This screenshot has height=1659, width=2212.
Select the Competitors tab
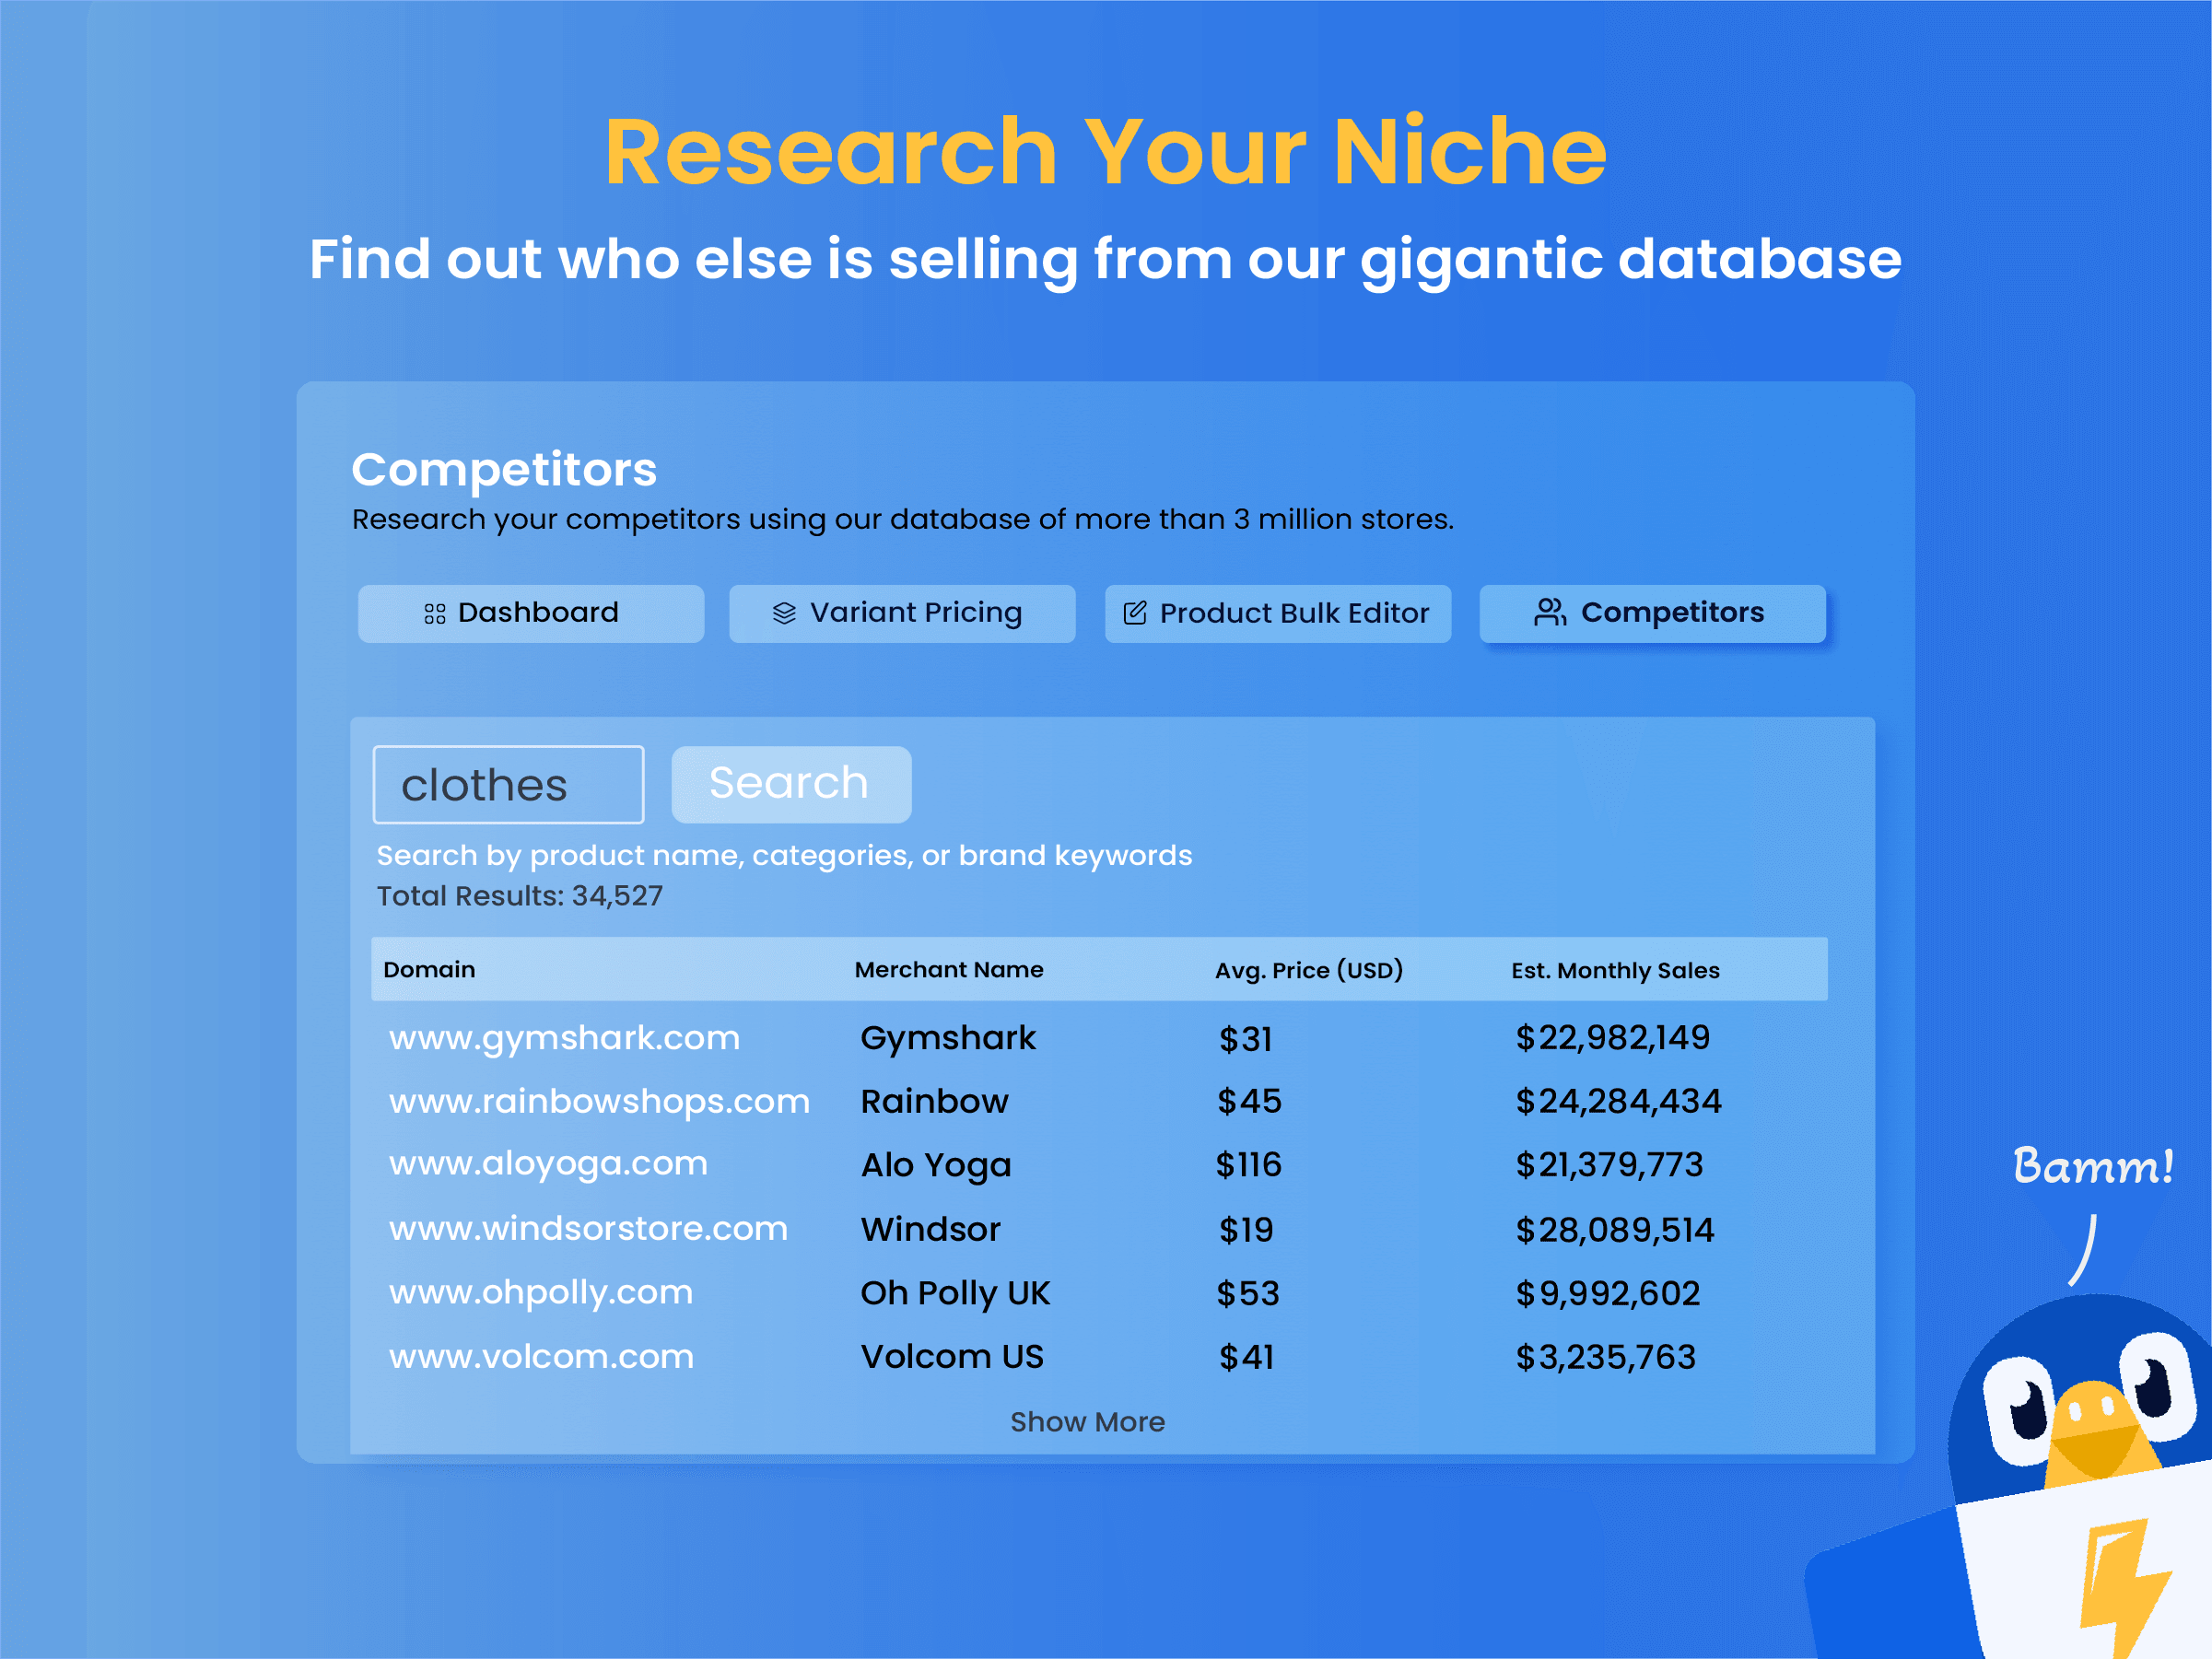pyautogui.click(x=1652, y=613)
